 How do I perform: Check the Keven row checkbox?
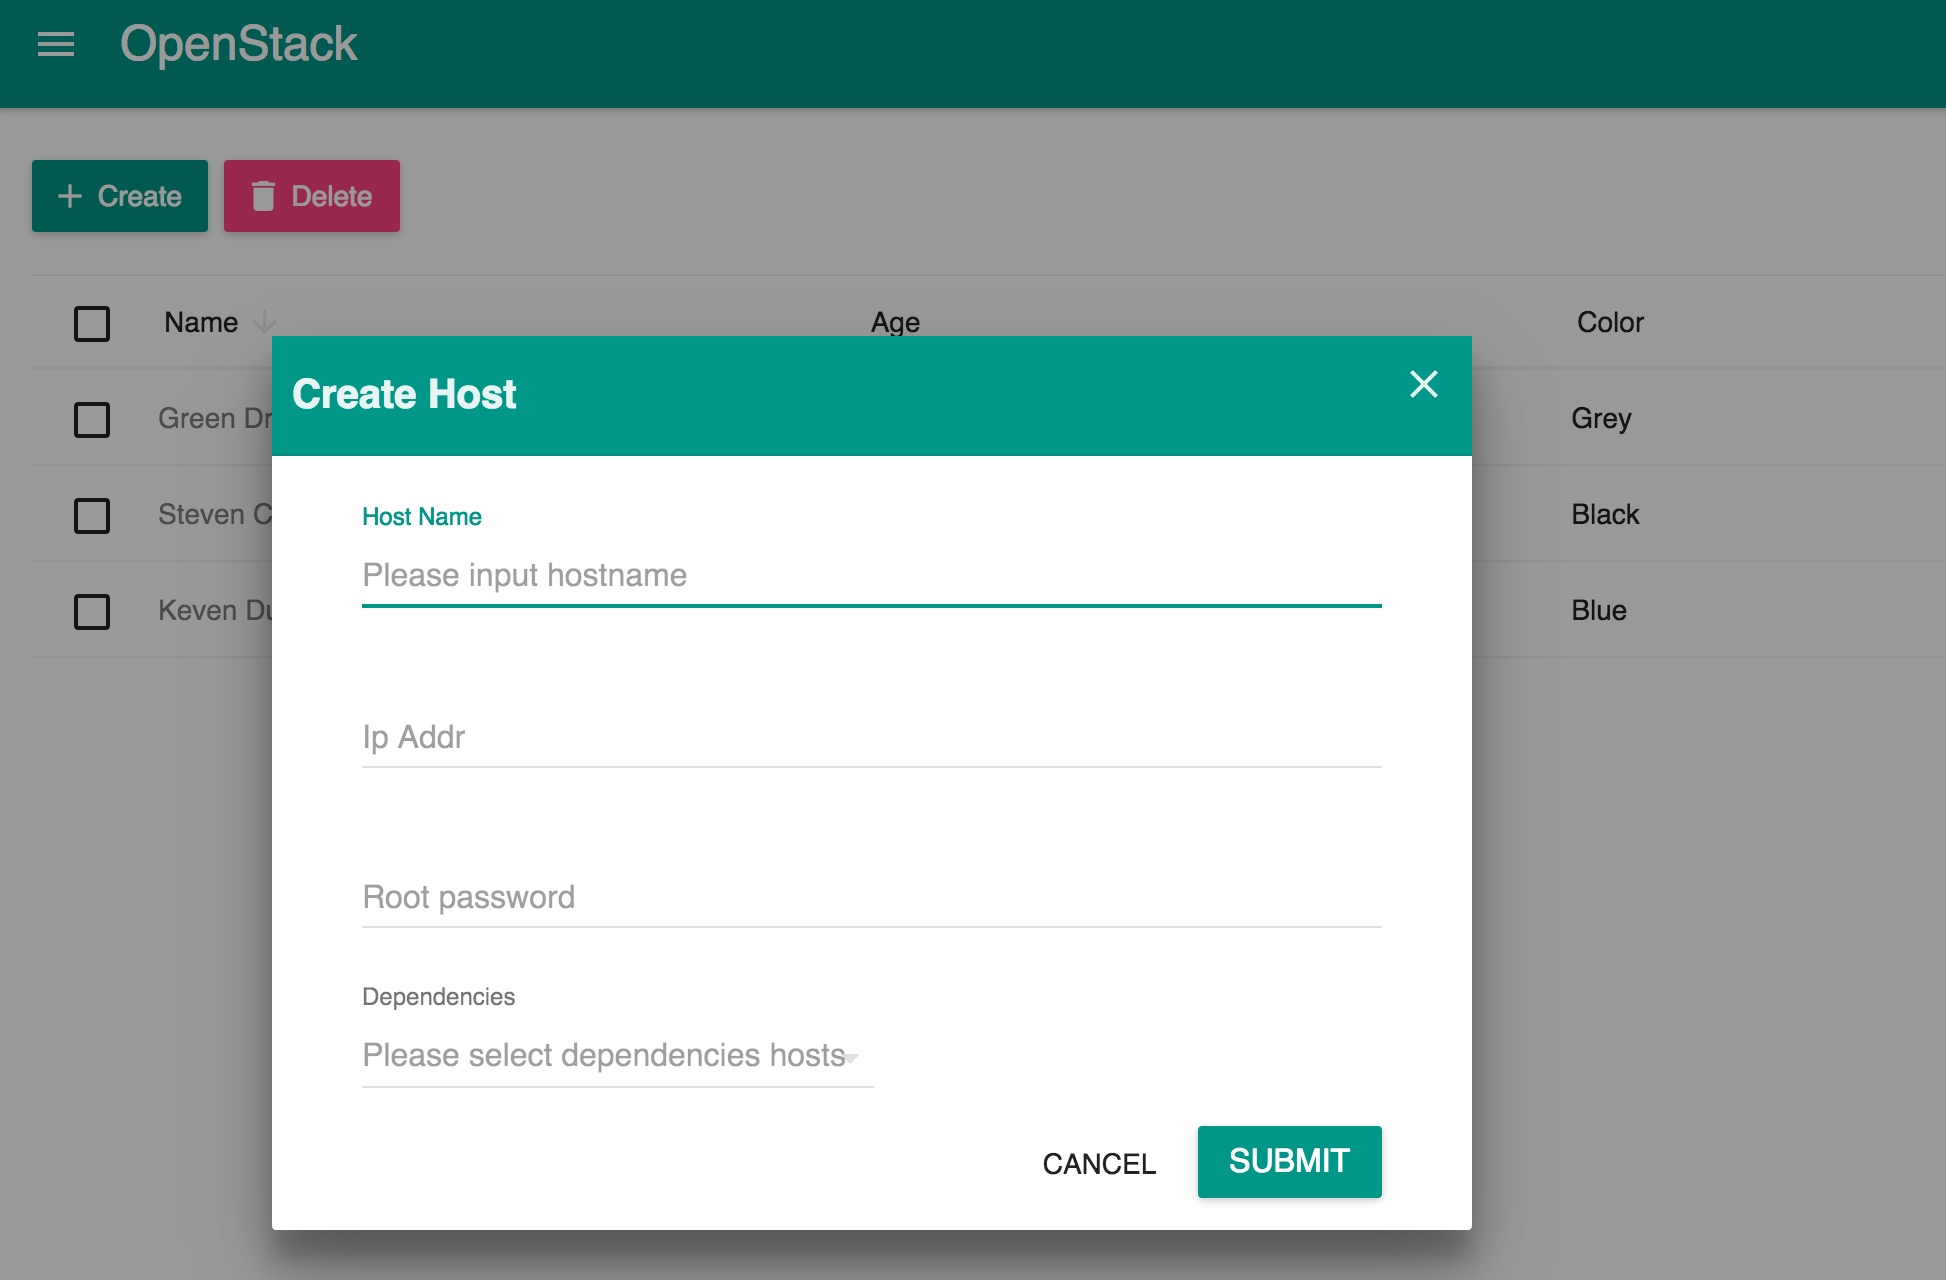click(92, 611)
